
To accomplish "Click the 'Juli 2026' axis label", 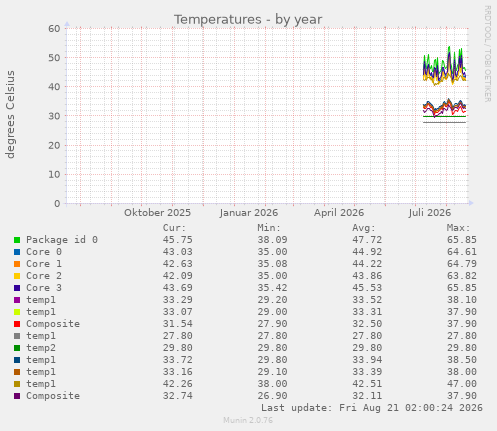I will click(430, 213).
